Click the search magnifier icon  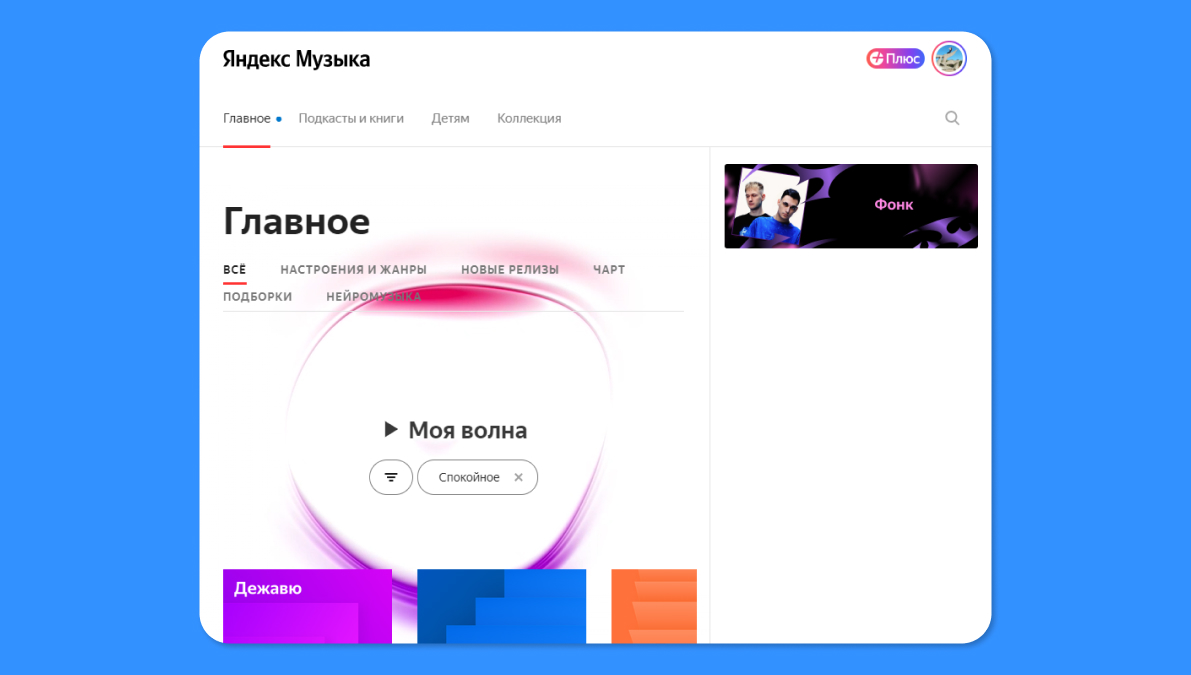point(952,118)
